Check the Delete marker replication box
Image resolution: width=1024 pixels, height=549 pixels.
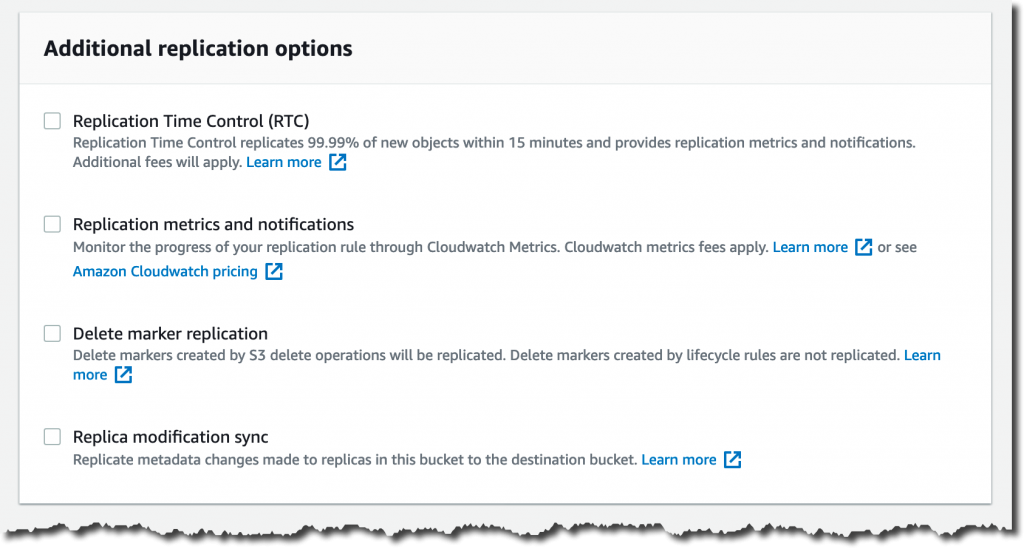pyautogui.click(x=52, y=334)
